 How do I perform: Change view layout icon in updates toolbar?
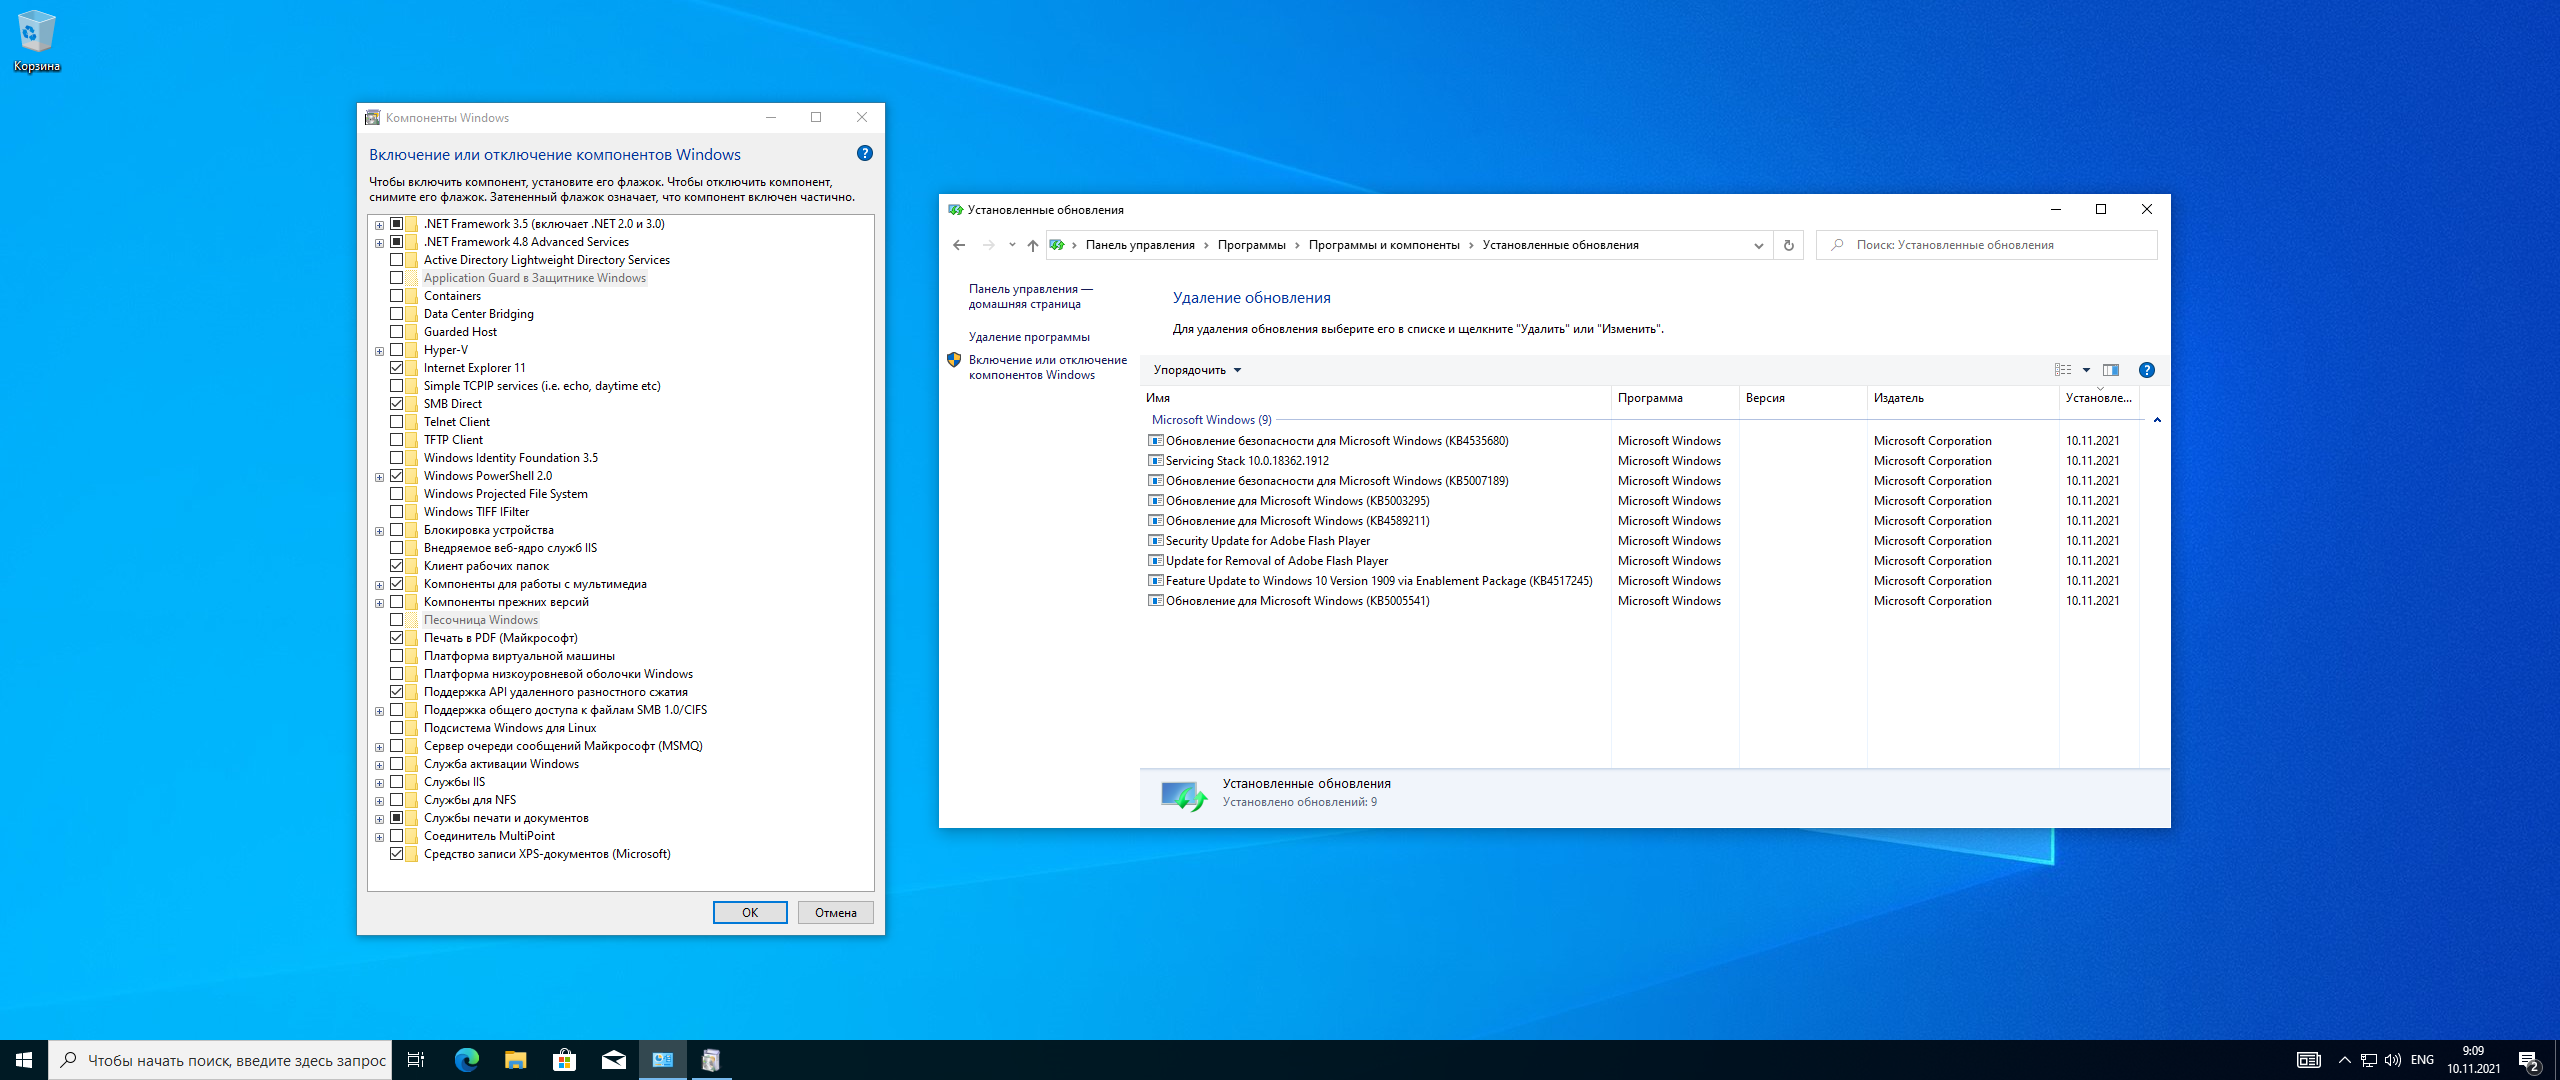pos(2063,370)
